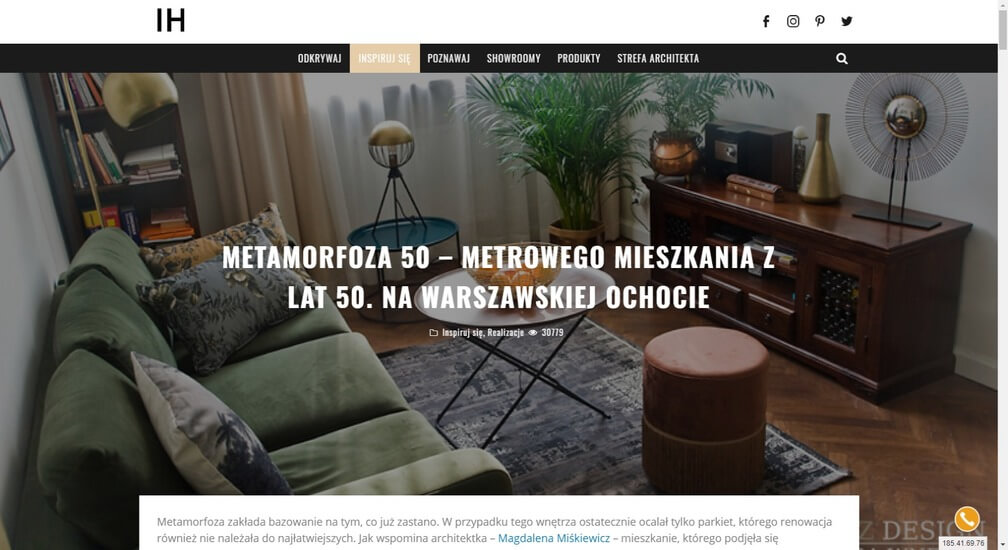Open the Inspiruj się category link under title
This screenshot has width=1008, height=550.
point(462,333)
